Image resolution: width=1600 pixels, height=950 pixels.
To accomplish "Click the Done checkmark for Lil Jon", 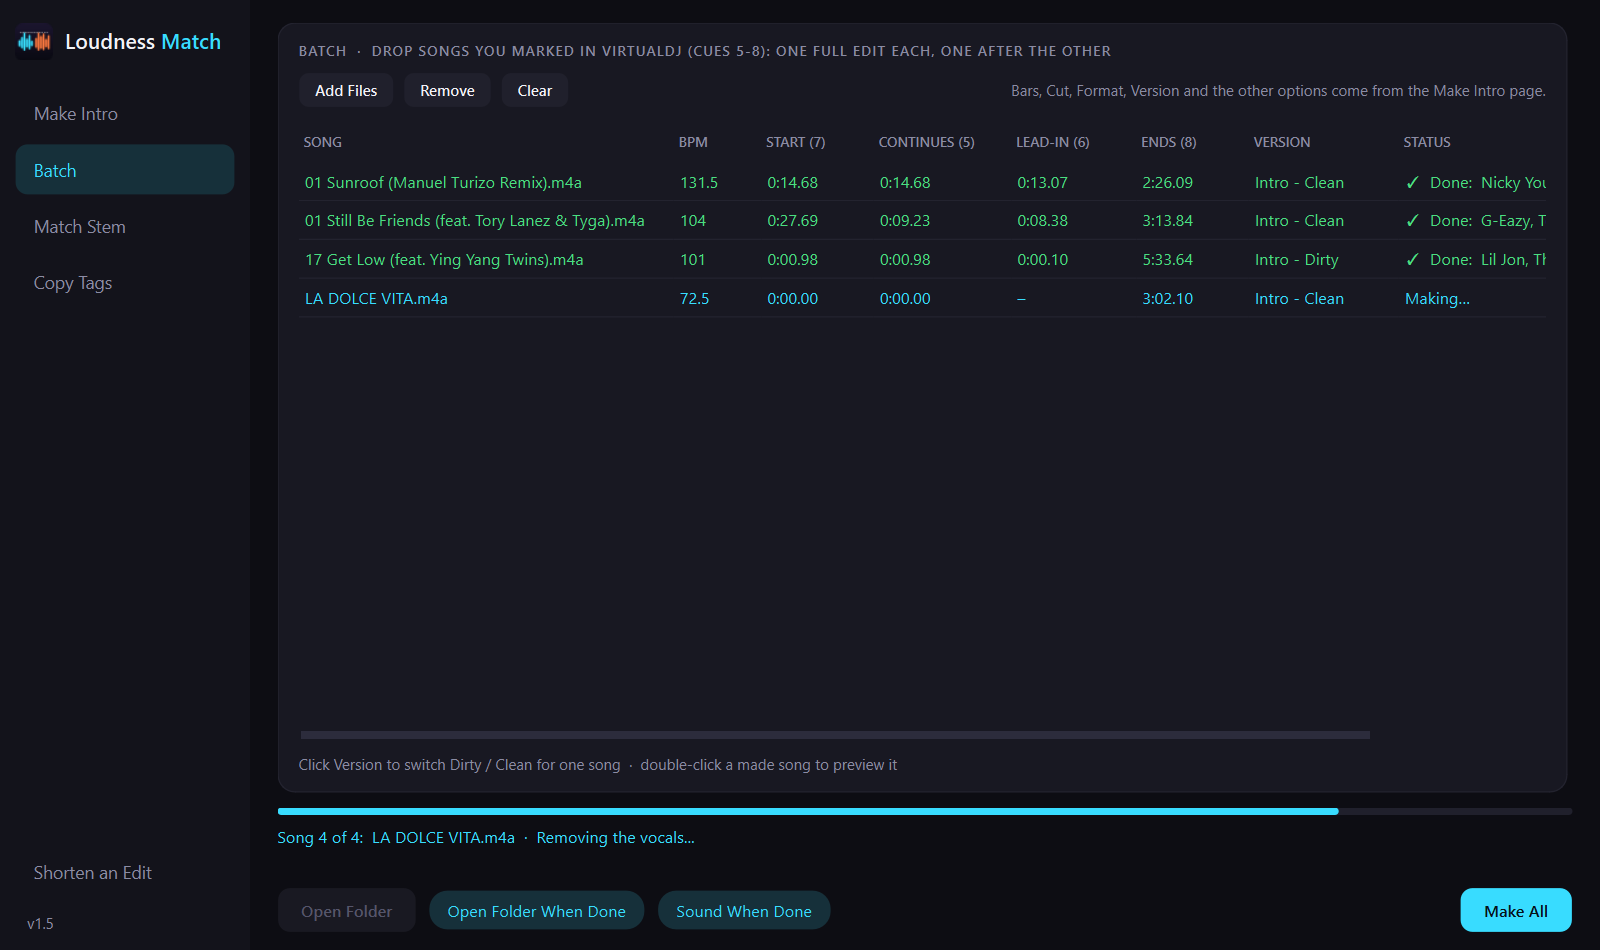I will (x=1413, y=260).
